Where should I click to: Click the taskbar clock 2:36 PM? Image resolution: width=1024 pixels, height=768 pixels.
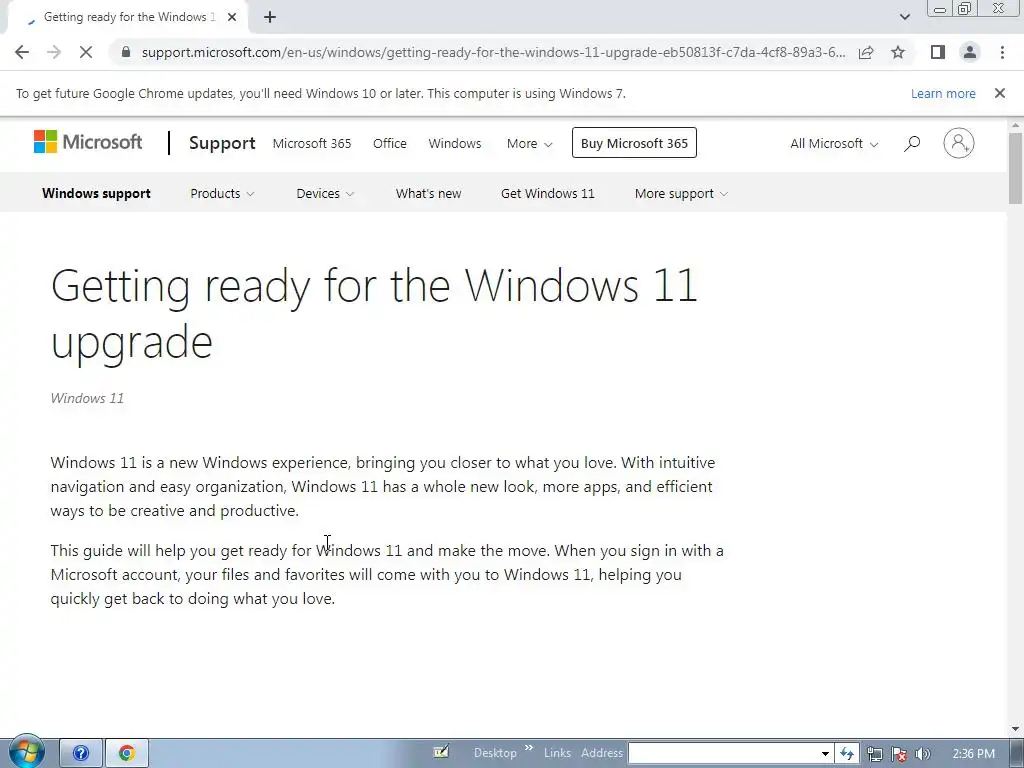973,754
